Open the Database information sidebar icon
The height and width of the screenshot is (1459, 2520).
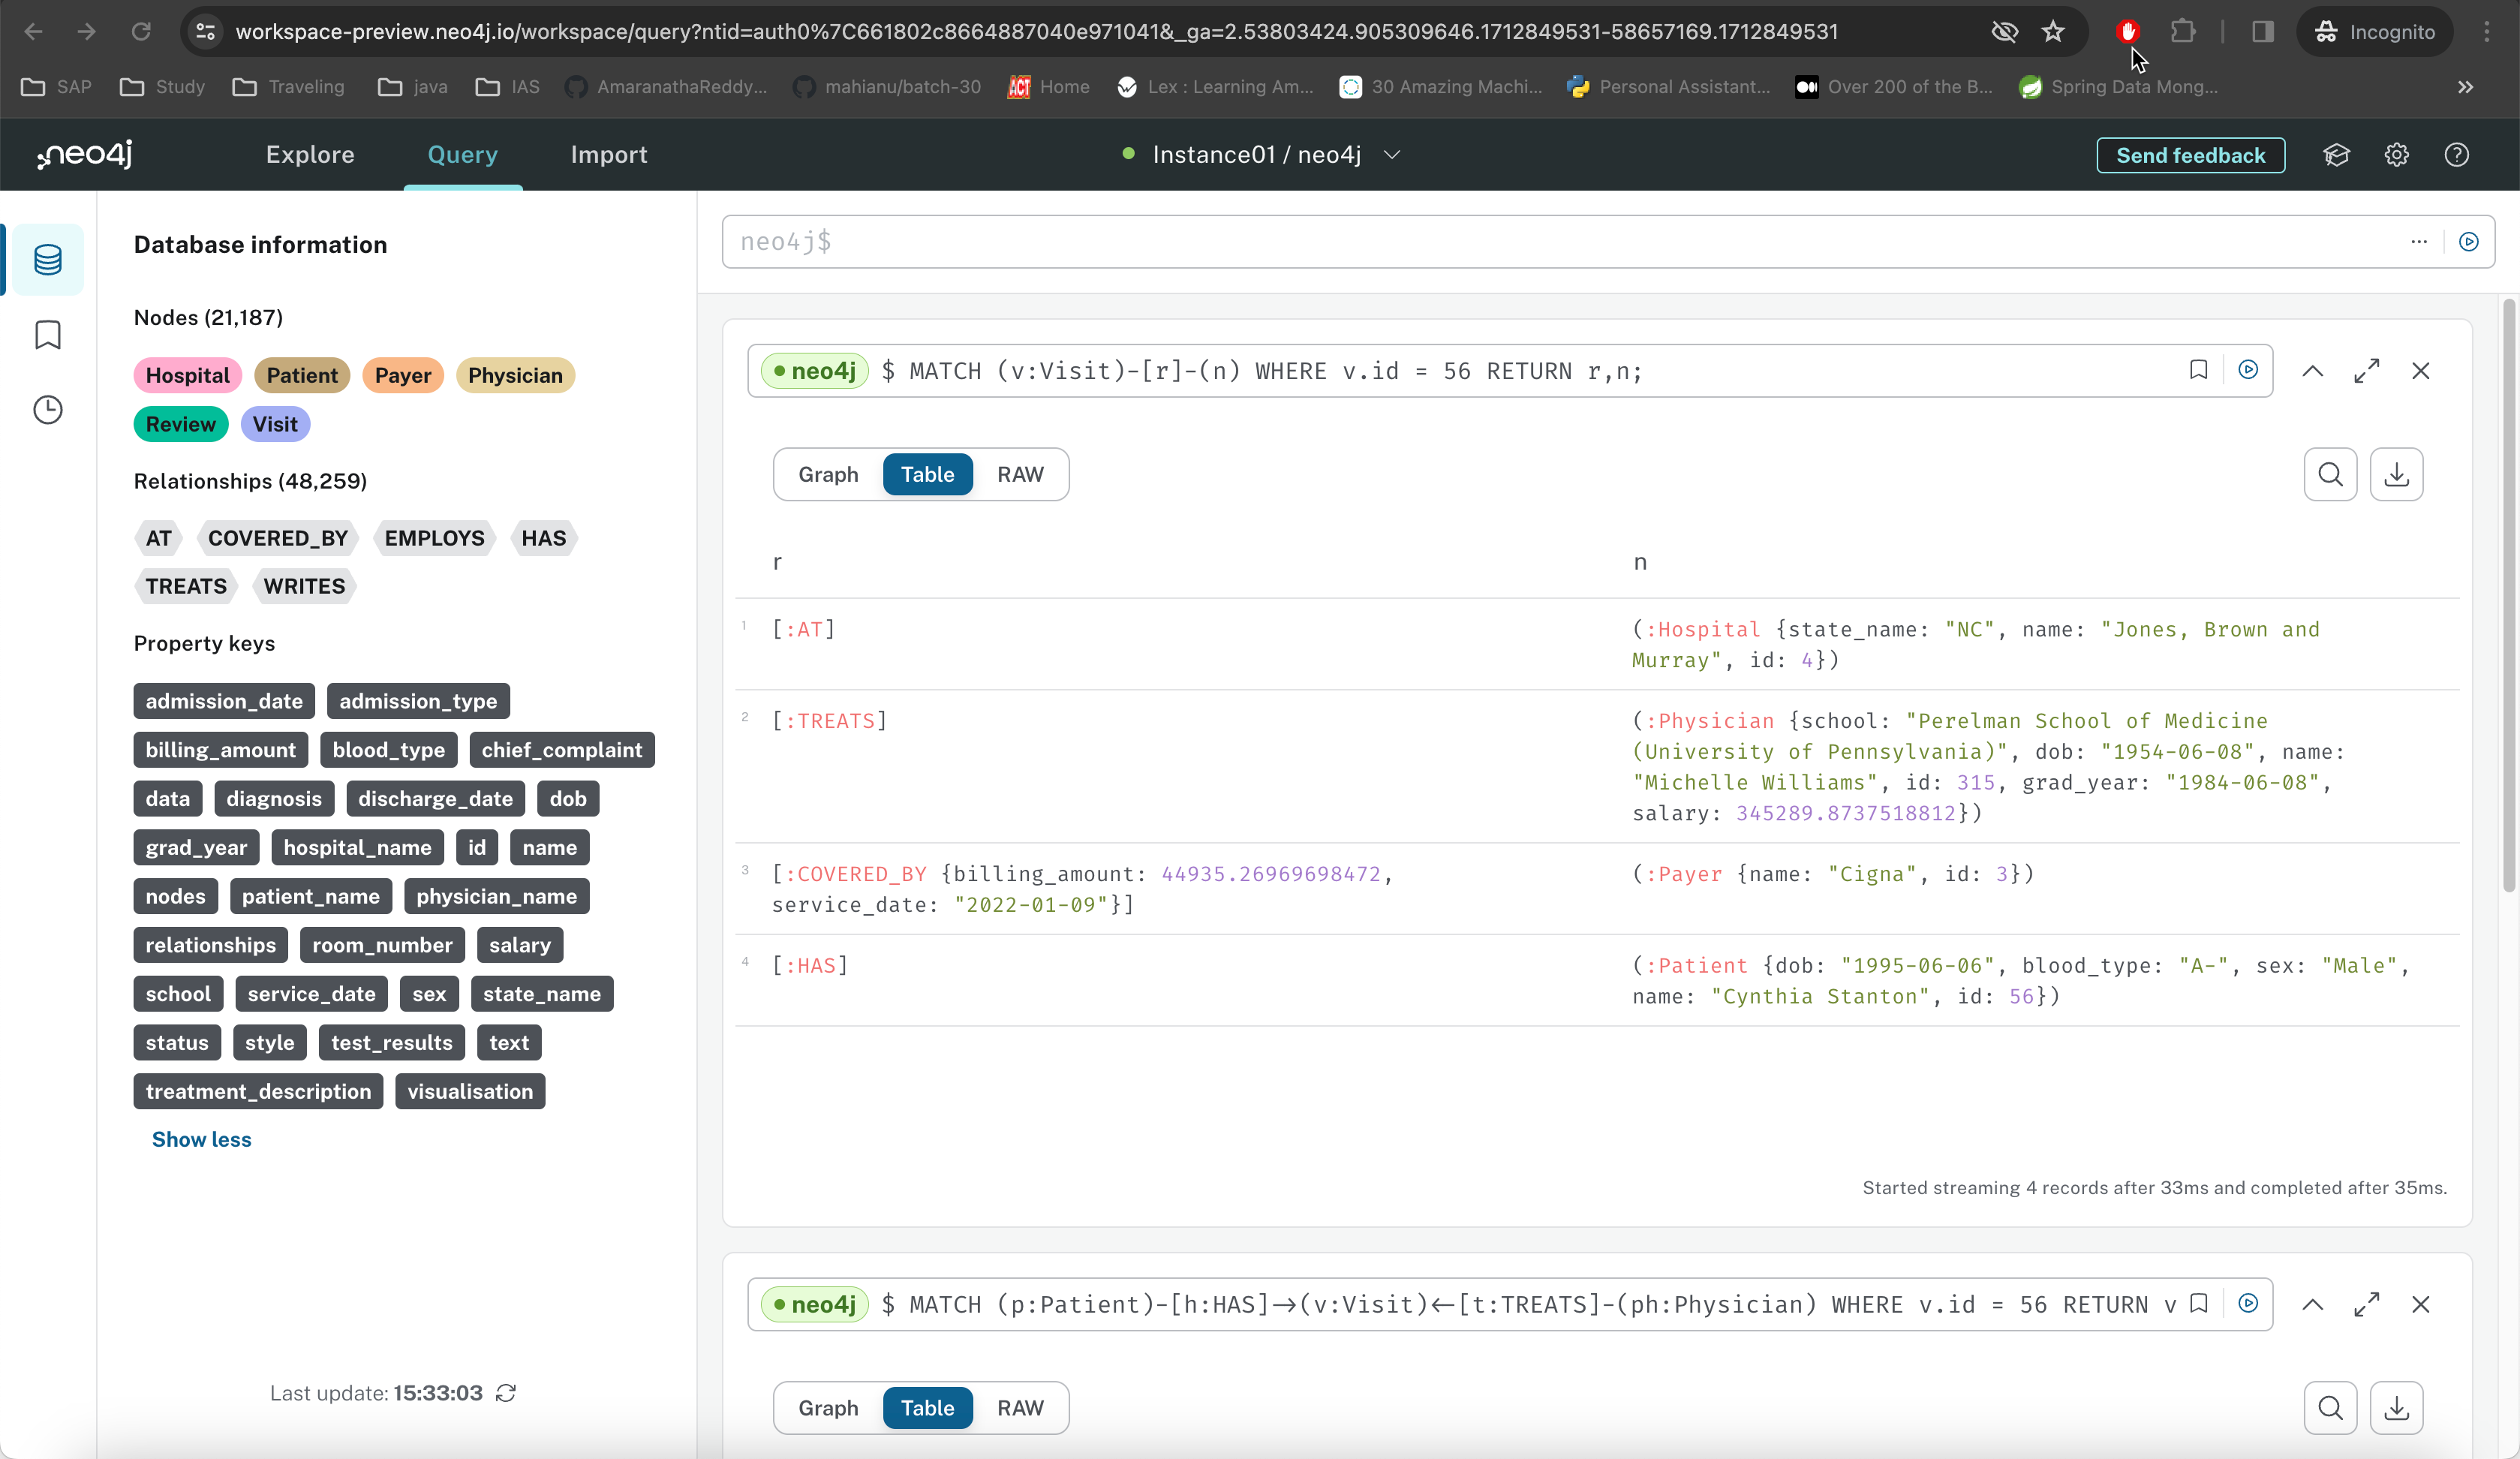click(47, 260)
